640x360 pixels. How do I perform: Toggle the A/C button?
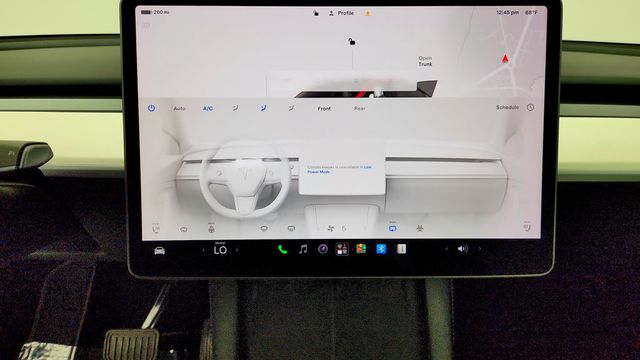tap(208, 109)
